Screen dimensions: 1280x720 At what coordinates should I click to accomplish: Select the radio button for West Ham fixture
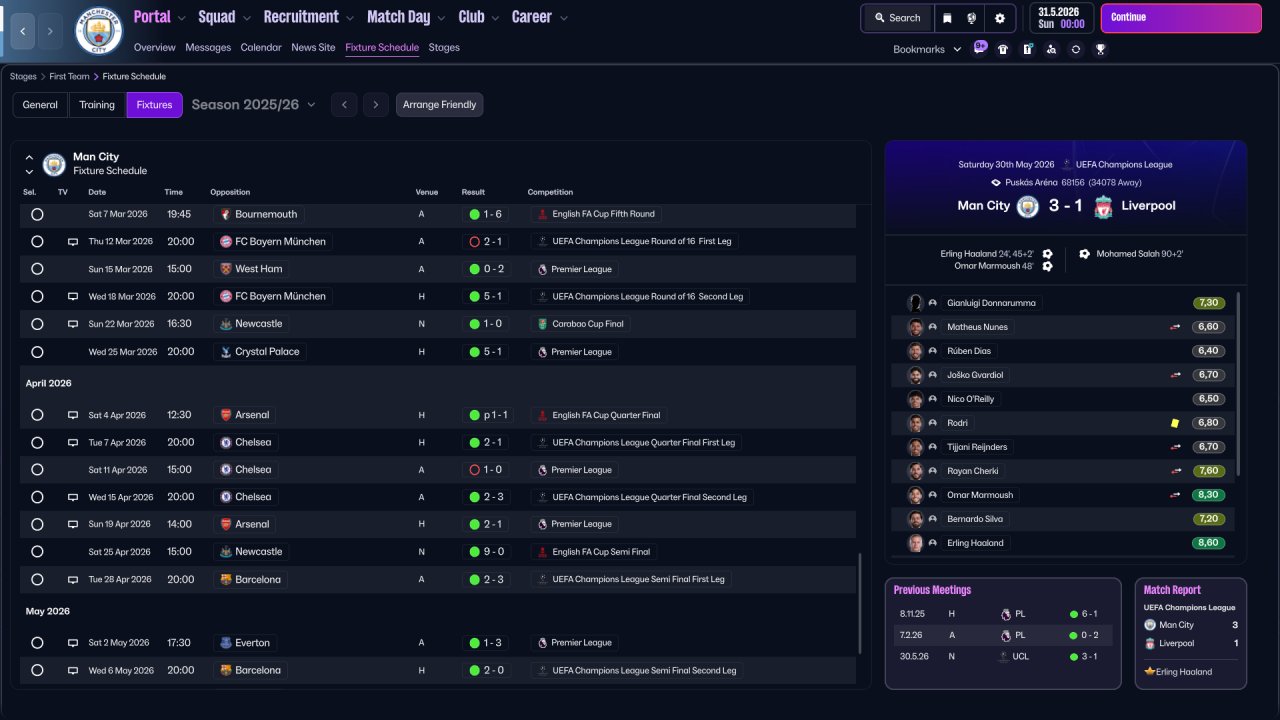pyautogui.click(x=37, y=269)
